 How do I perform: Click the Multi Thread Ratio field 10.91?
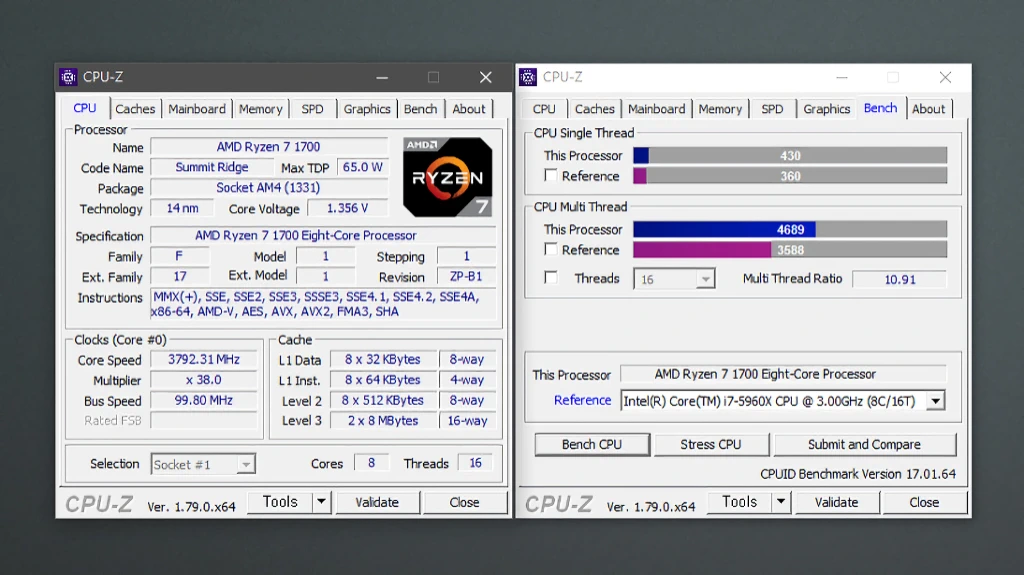pyautogui.click(x=900, y=279)
